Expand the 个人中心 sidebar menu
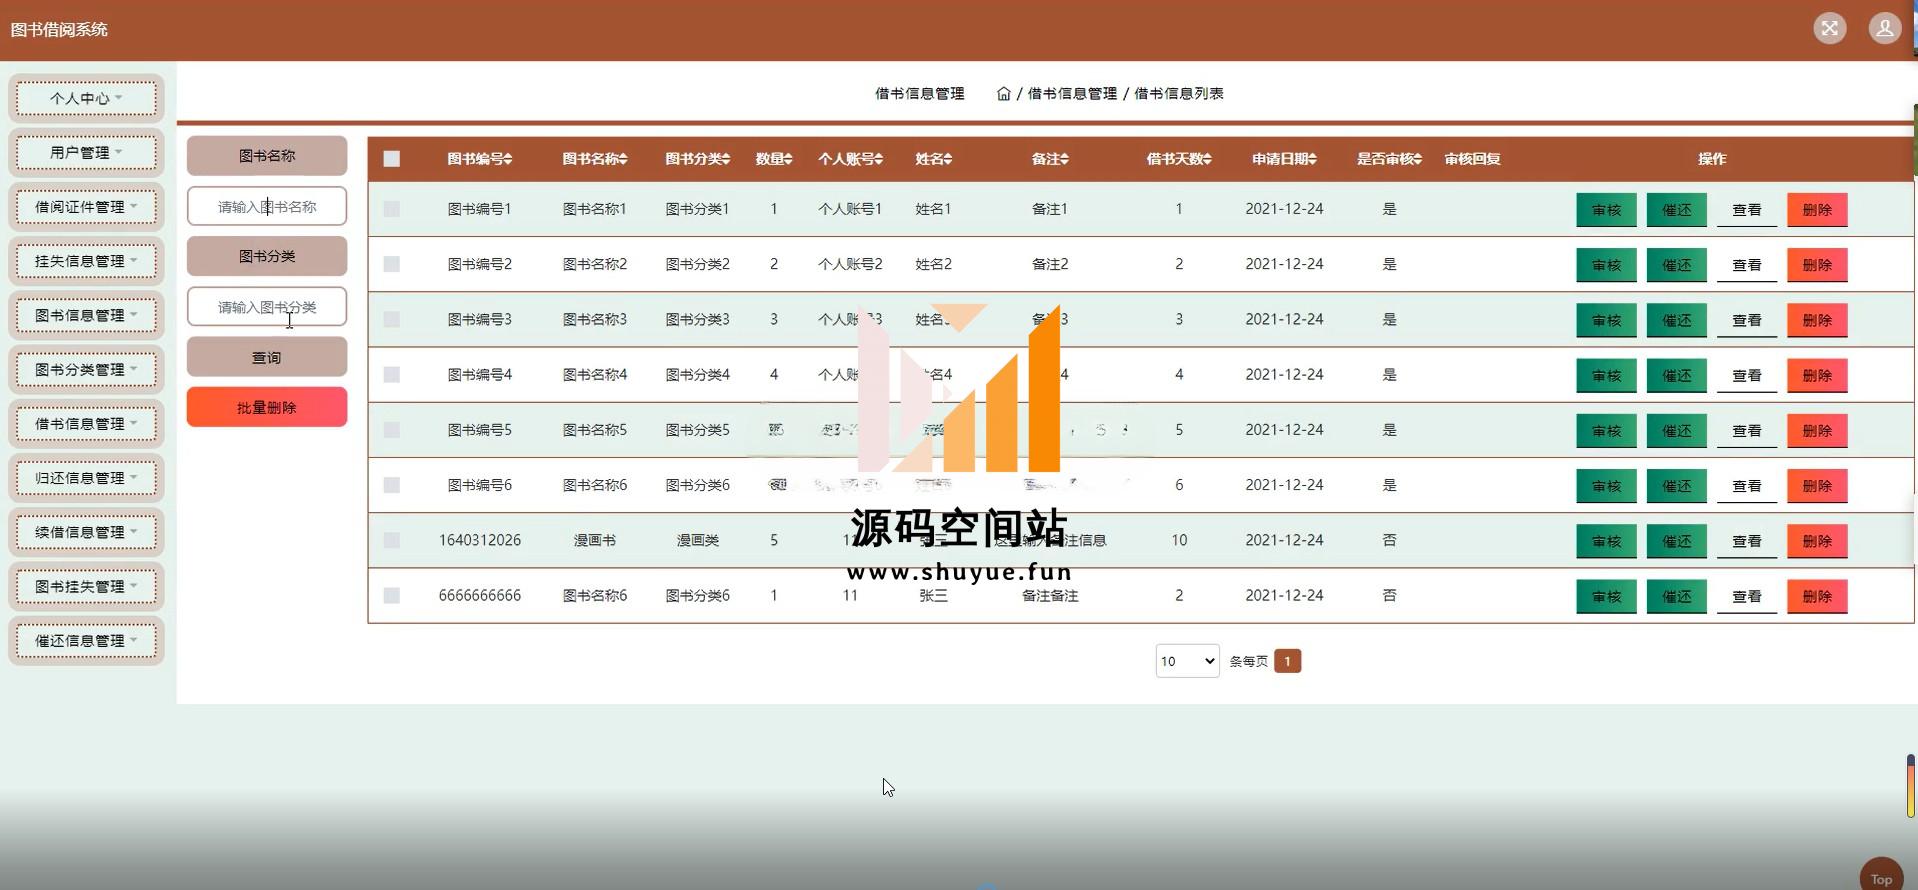Image resolution: width=1918 pixels, height=890 pixels. (86, 98)
